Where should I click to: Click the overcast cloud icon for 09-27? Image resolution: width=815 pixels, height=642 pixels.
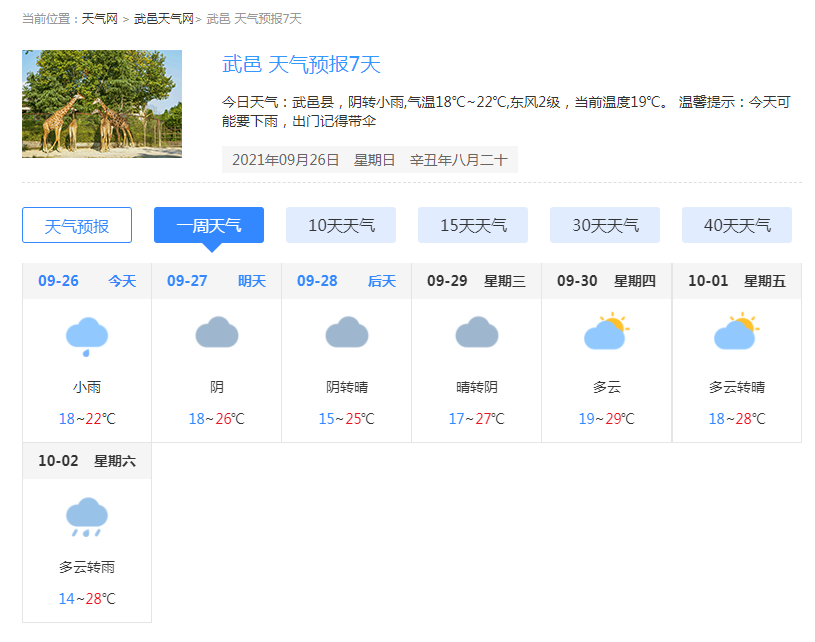(x=217, y=333)
